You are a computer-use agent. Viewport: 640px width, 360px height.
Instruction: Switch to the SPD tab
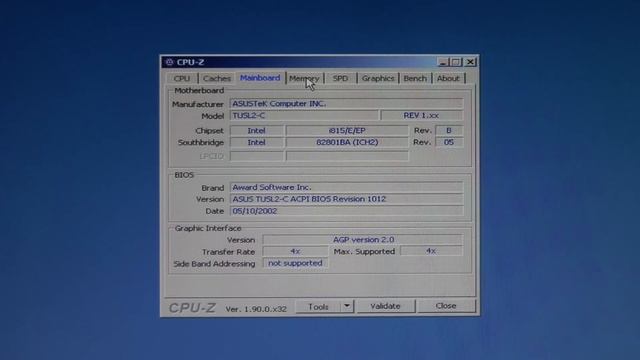340,78
